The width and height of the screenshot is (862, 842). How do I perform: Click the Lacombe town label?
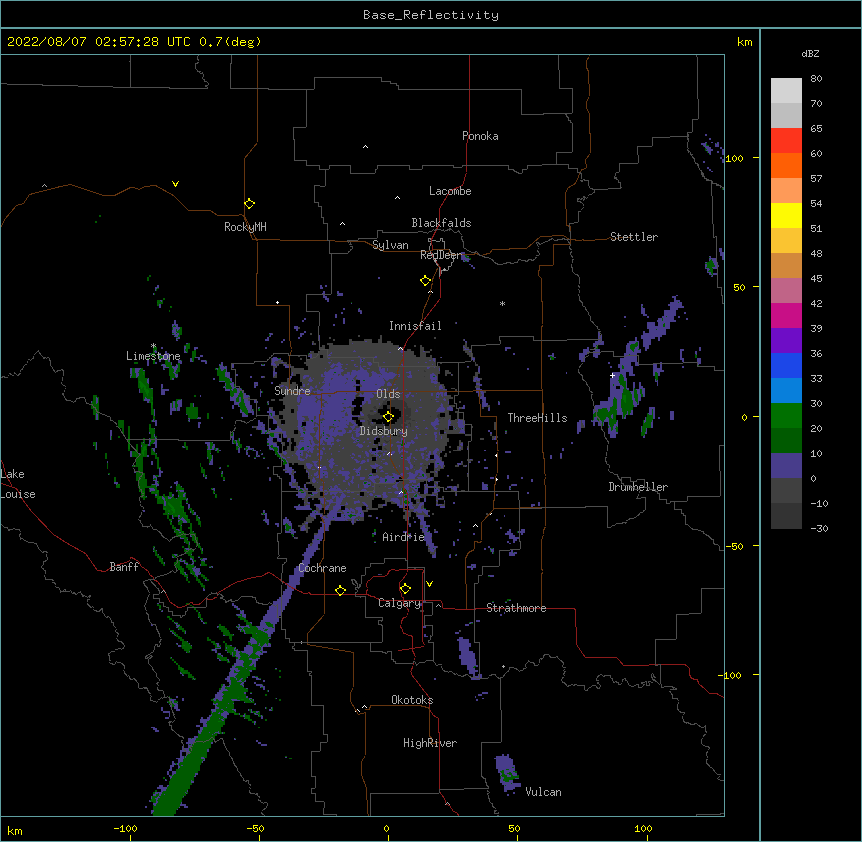[x=450, y=191]
